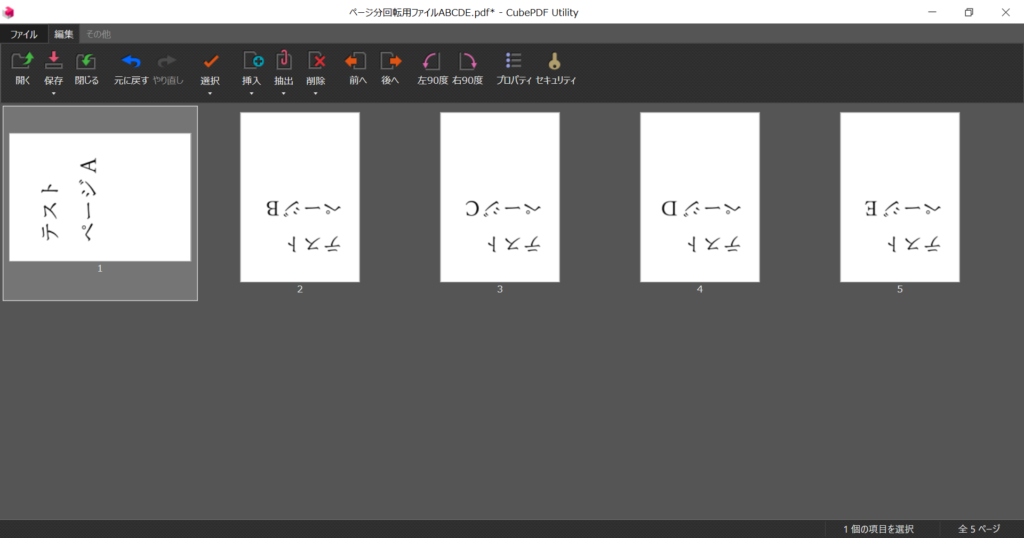Viewport: 1024px width, 538px height.
Task: Select the page 3 thumbnail (ページC)
Action: (500, 197)
